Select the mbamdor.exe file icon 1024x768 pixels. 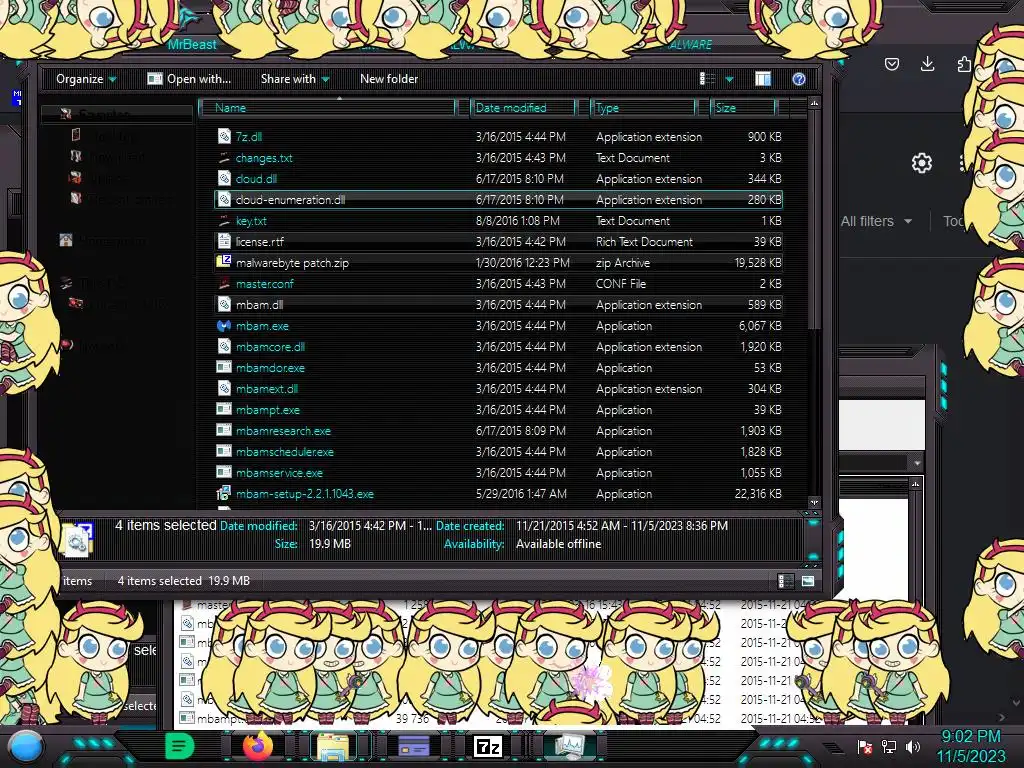click(224, 368)
